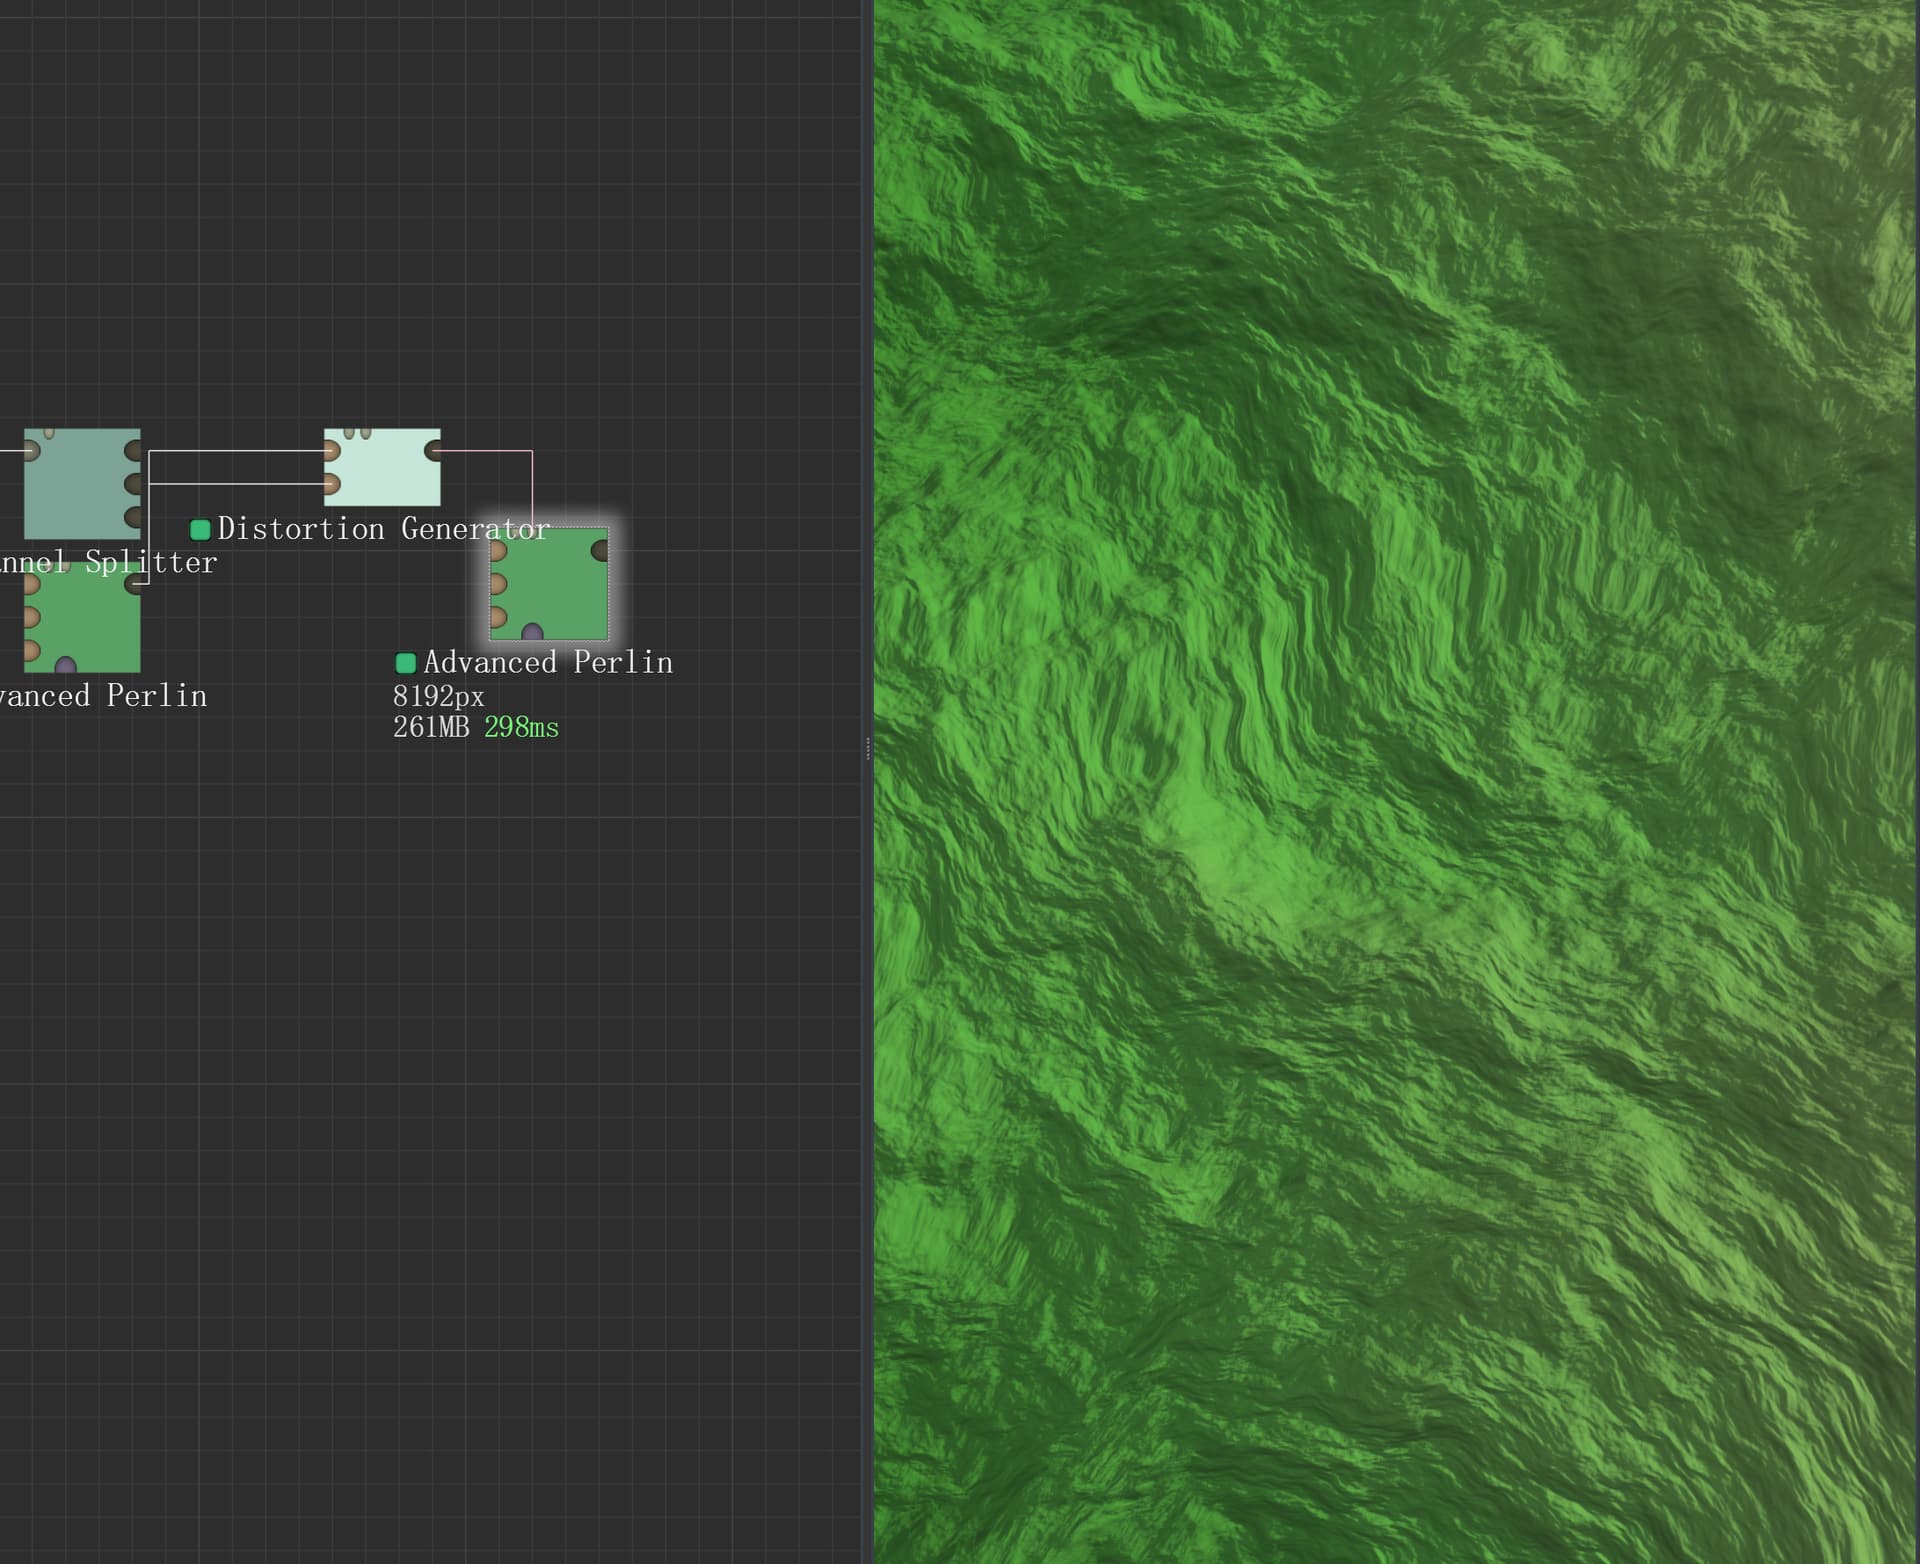
Task: Click Channel Splitter's left input port
Action: click(x=31, y=451)
